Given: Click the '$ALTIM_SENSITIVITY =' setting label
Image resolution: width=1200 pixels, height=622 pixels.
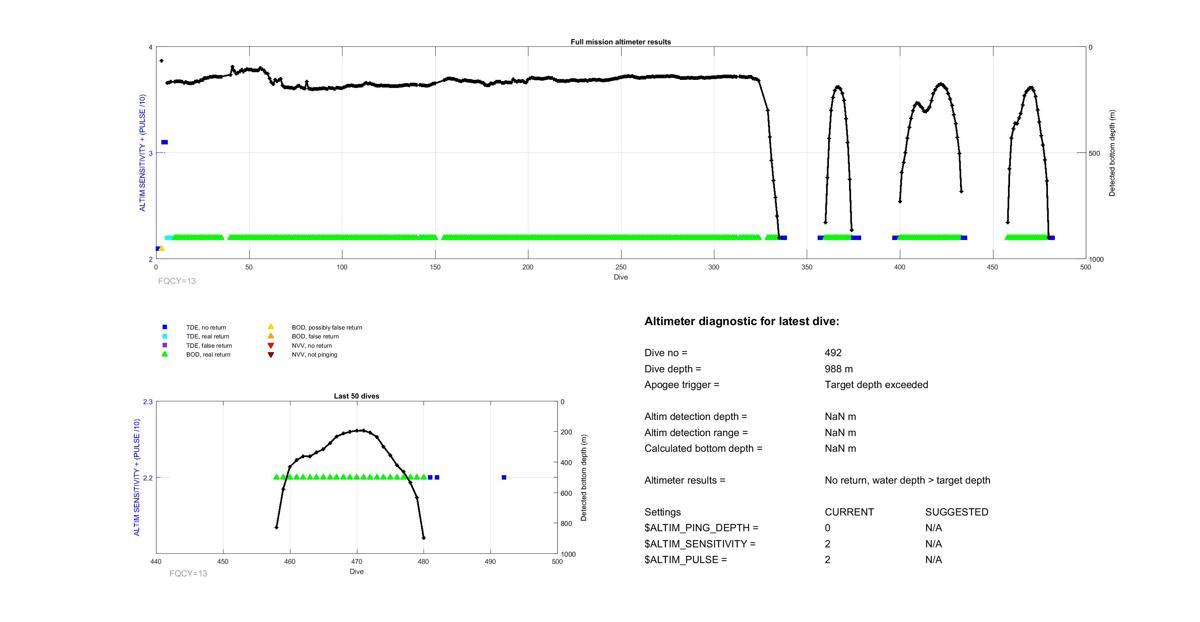Looking at the screenshot, I should coord(700,544).
